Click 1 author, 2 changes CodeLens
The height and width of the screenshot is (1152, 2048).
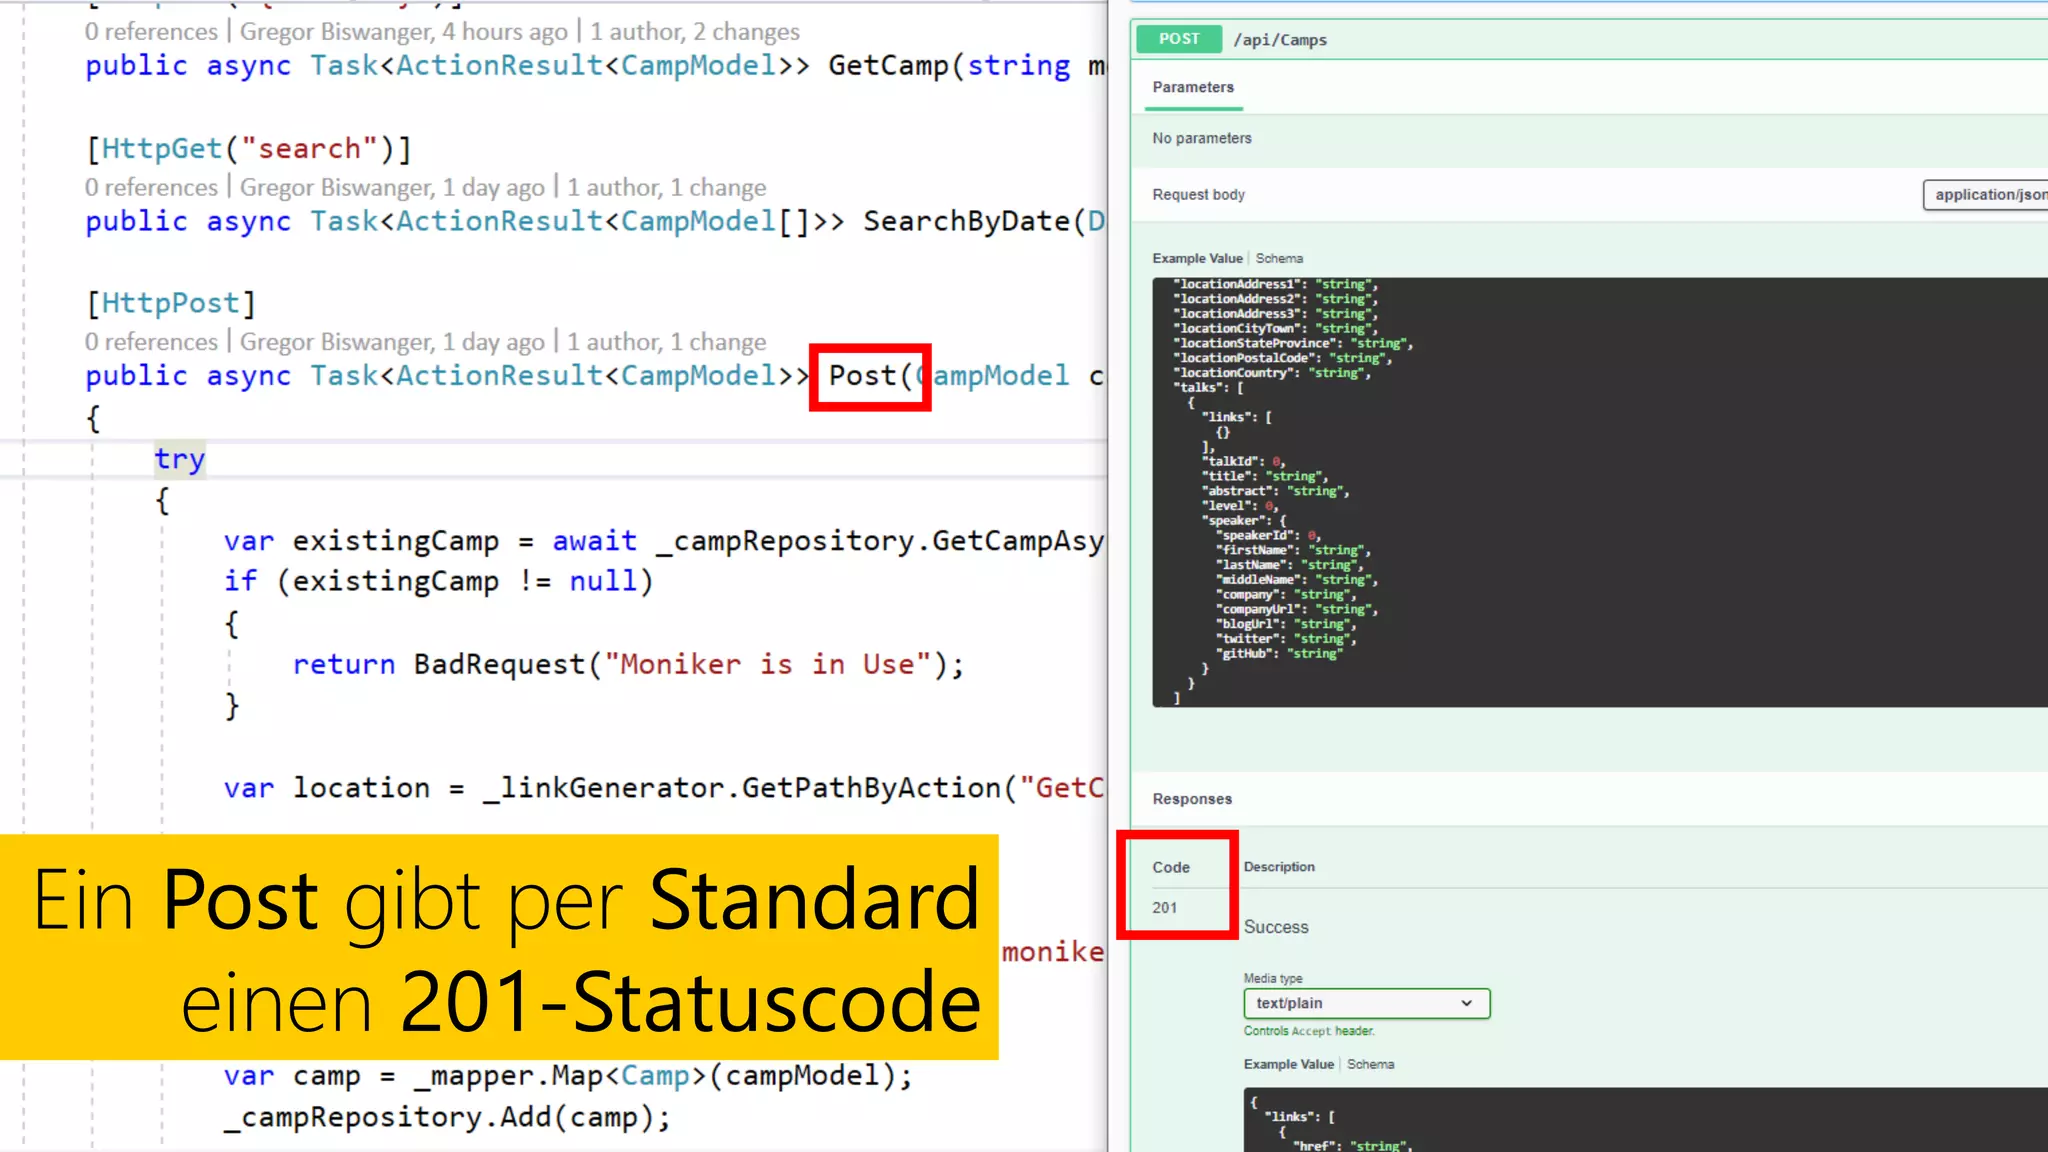coord(695,32)
